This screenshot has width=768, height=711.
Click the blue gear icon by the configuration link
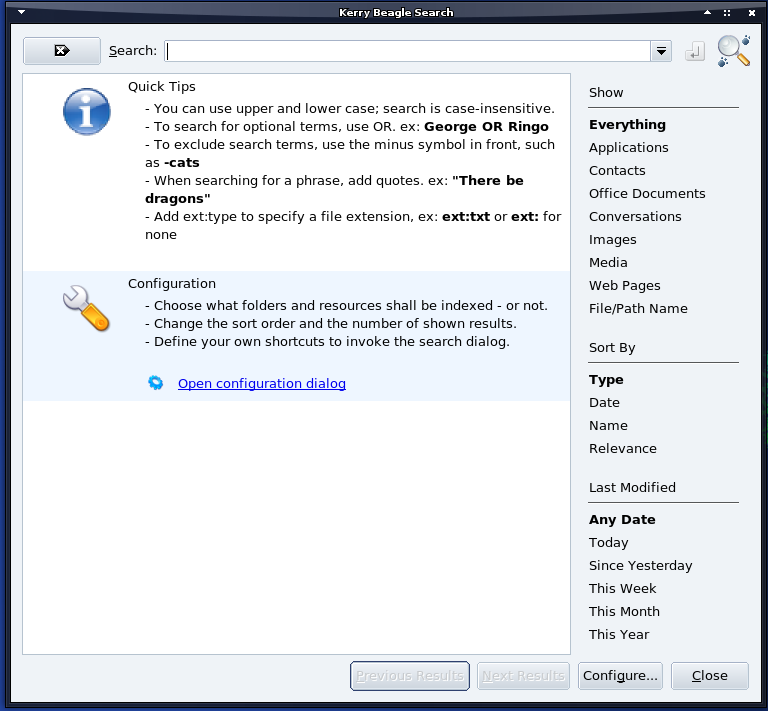(x=155, y=383)
